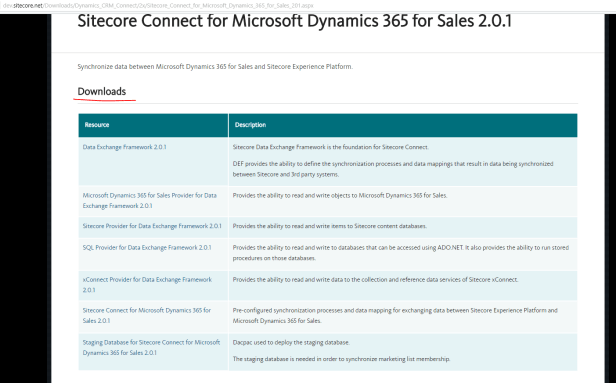Open xConnect Provider for Data Exchange Framework link

(147, 285)
